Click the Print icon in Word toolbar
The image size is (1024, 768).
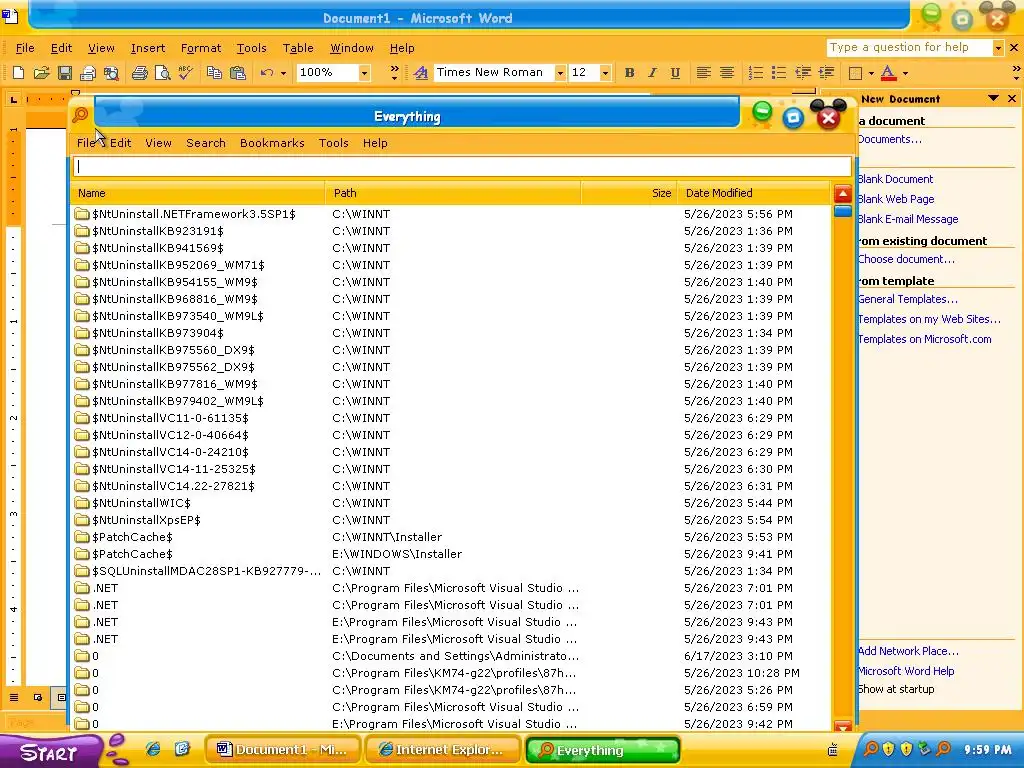coord(139,72)
